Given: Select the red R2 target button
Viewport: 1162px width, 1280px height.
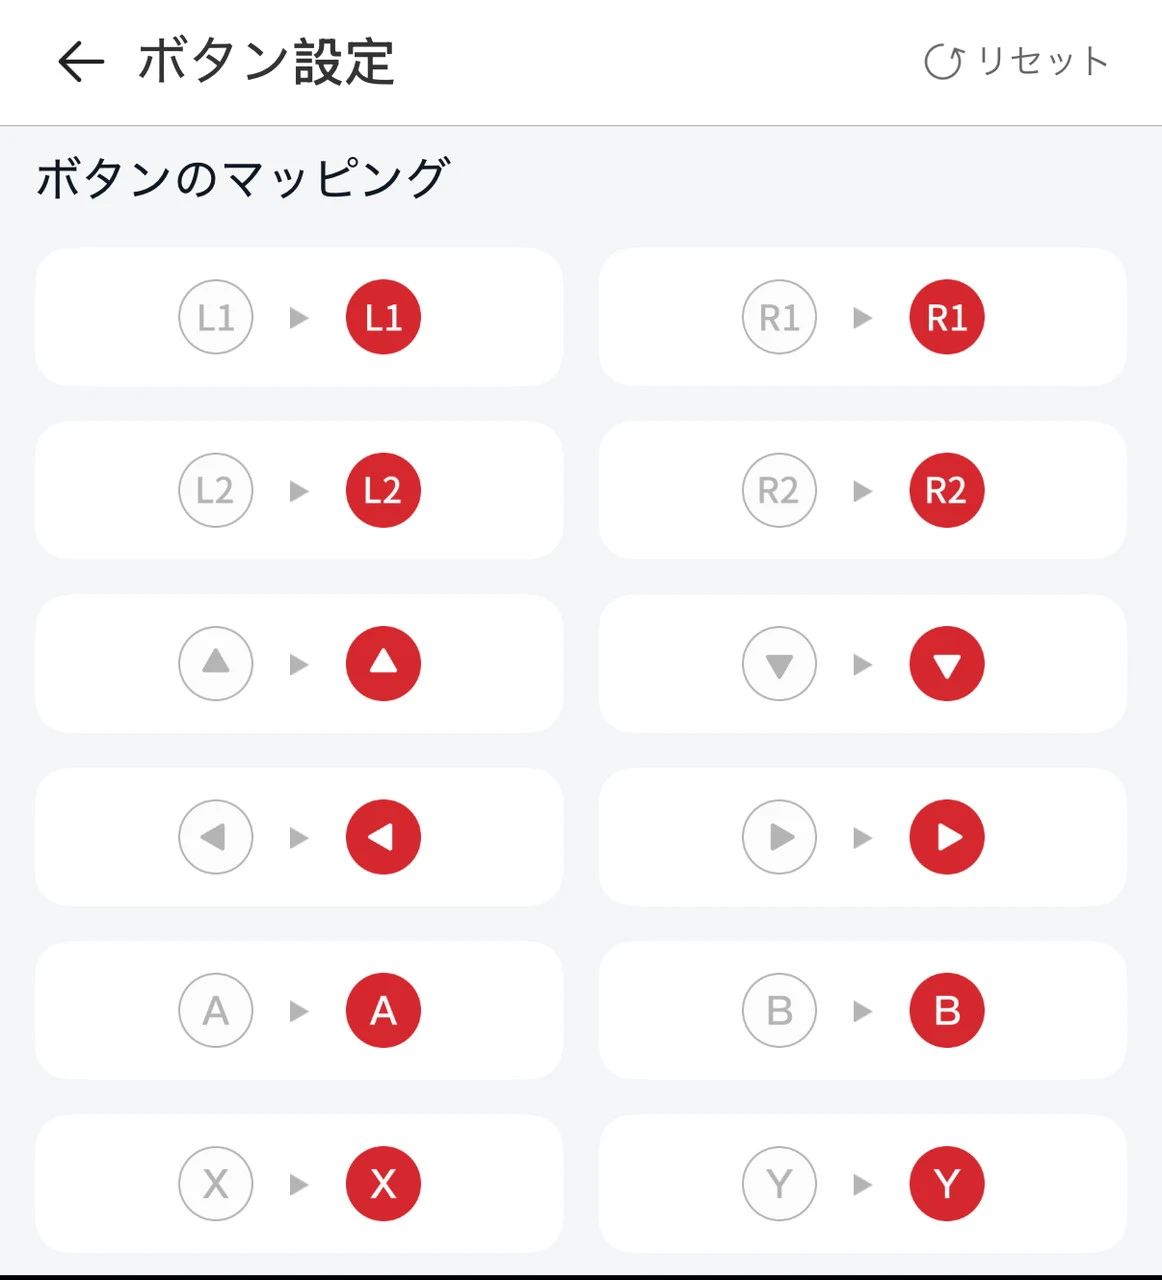Looking at the screenshot, I should pyautogui.click(x=946, y=491).
